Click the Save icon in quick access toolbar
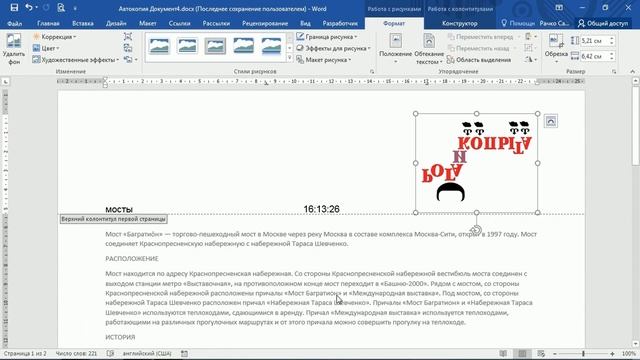Image resolution: width=640 pixels, height=360 pixels. click(x=14, y=8)
